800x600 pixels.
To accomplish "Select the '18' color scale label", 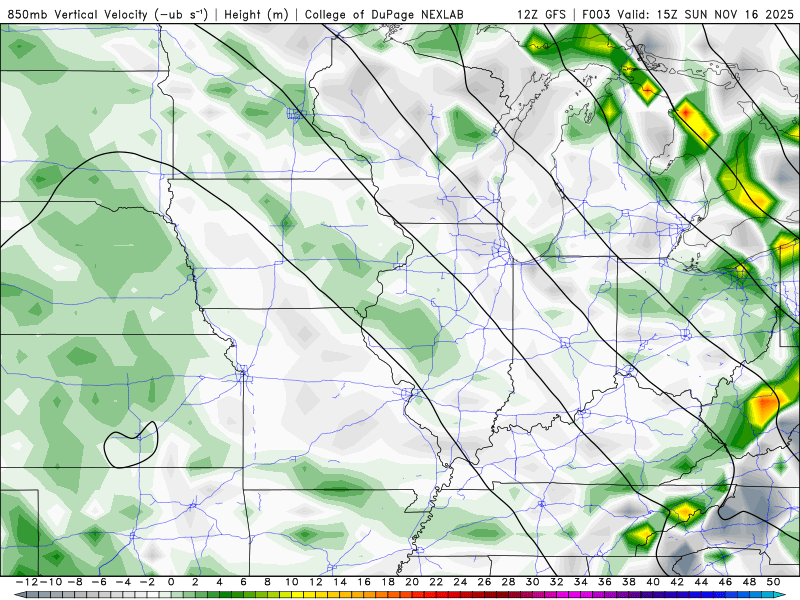I will coord(388,582).
